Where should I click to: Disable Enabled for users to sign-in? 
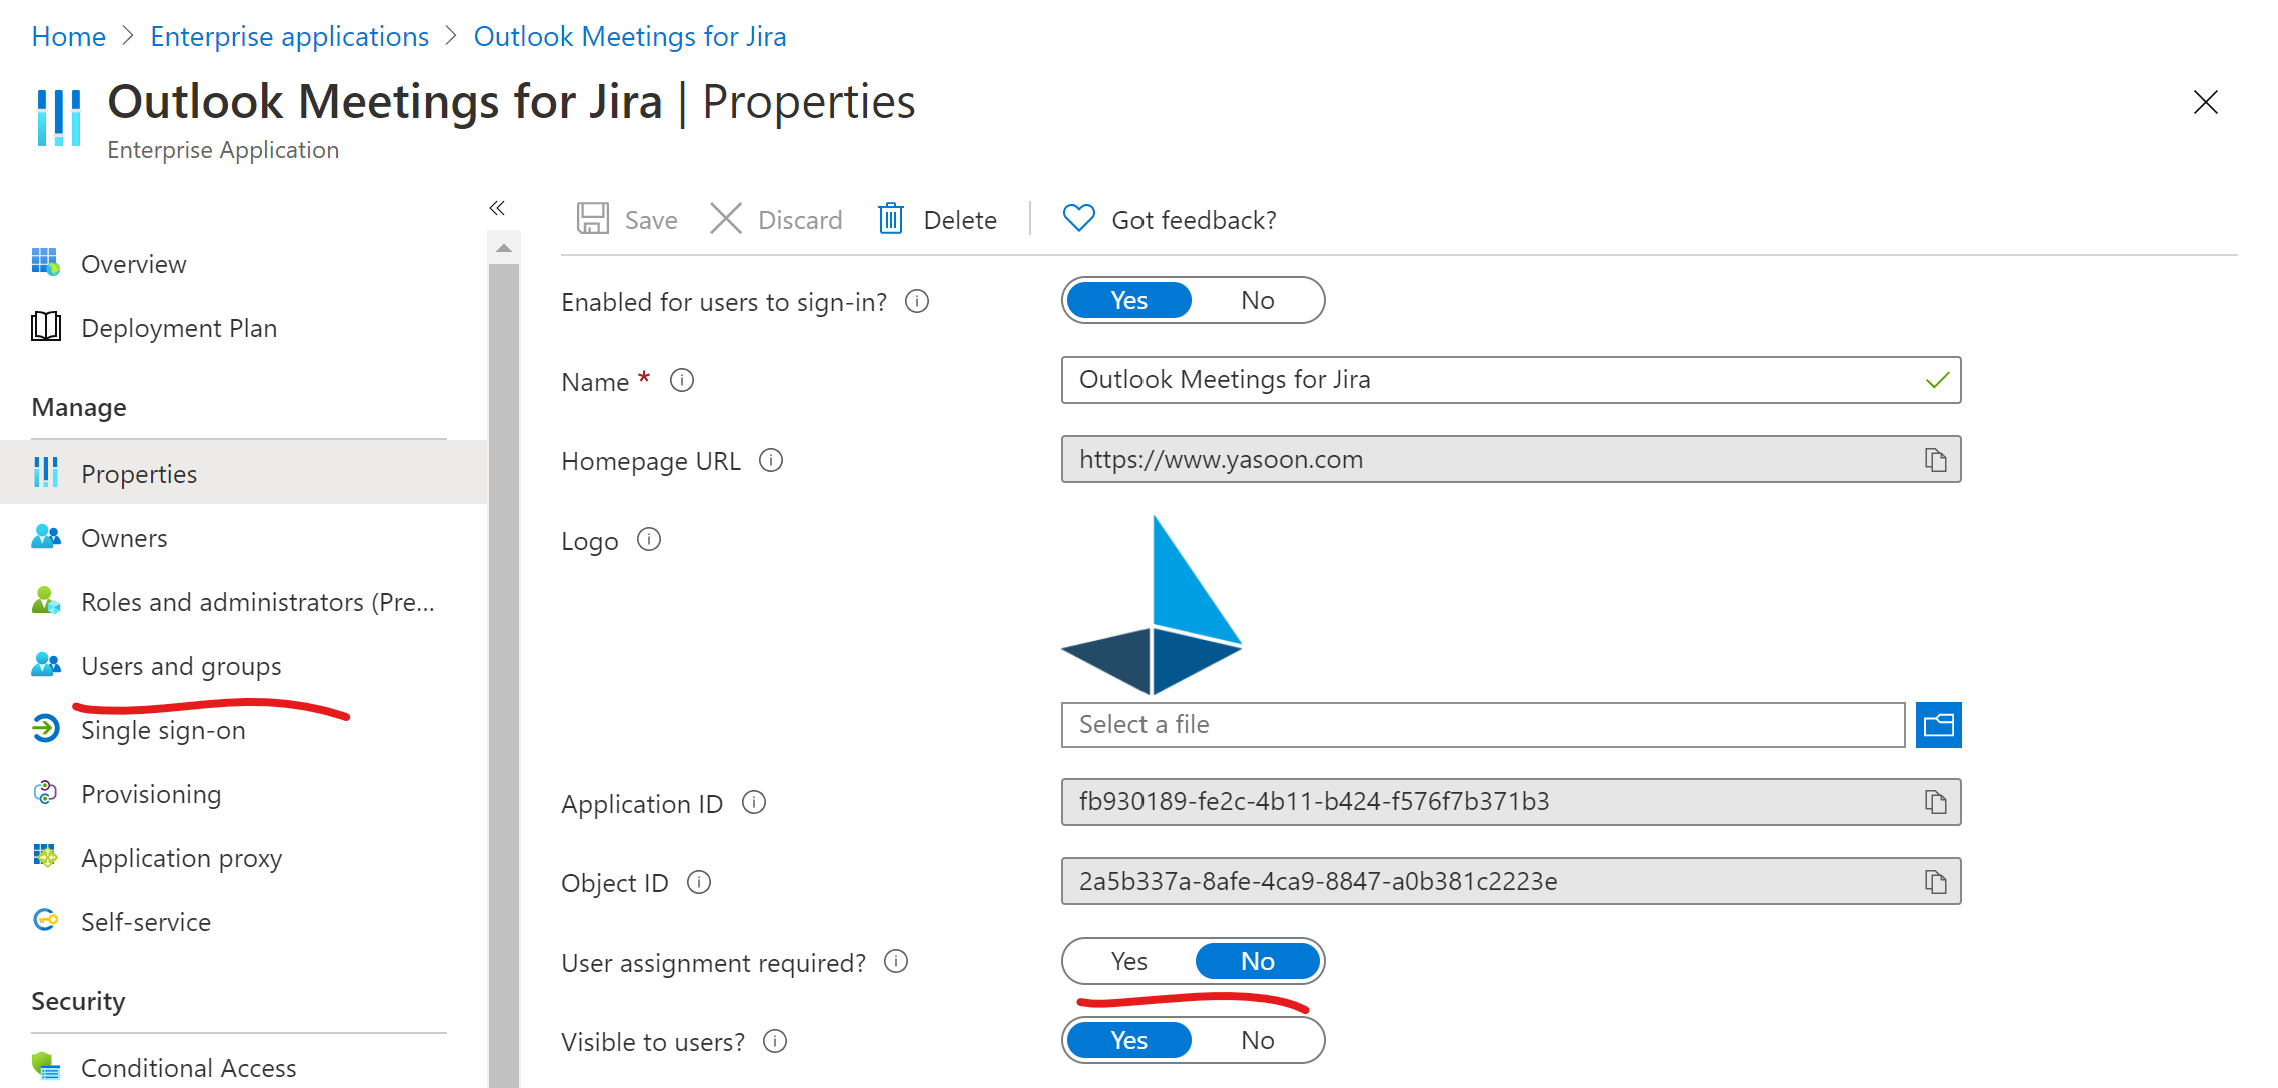[1257, 300]
